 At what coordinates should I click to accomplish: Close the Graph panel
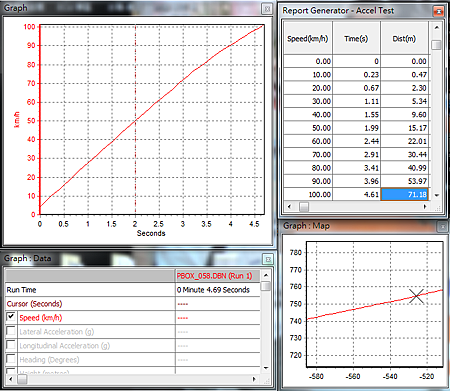pos(267,9)
